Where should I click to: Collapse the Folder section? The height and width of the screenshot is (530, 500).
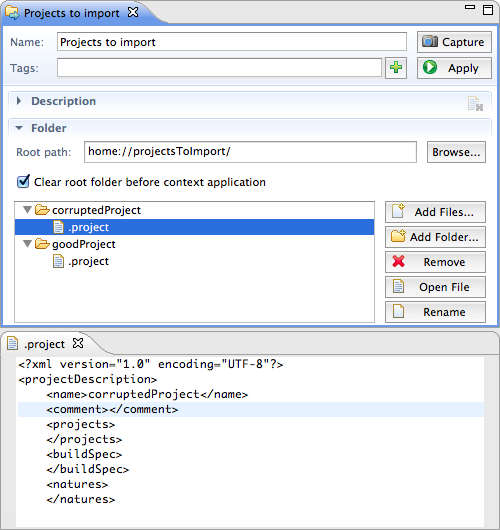19,128
